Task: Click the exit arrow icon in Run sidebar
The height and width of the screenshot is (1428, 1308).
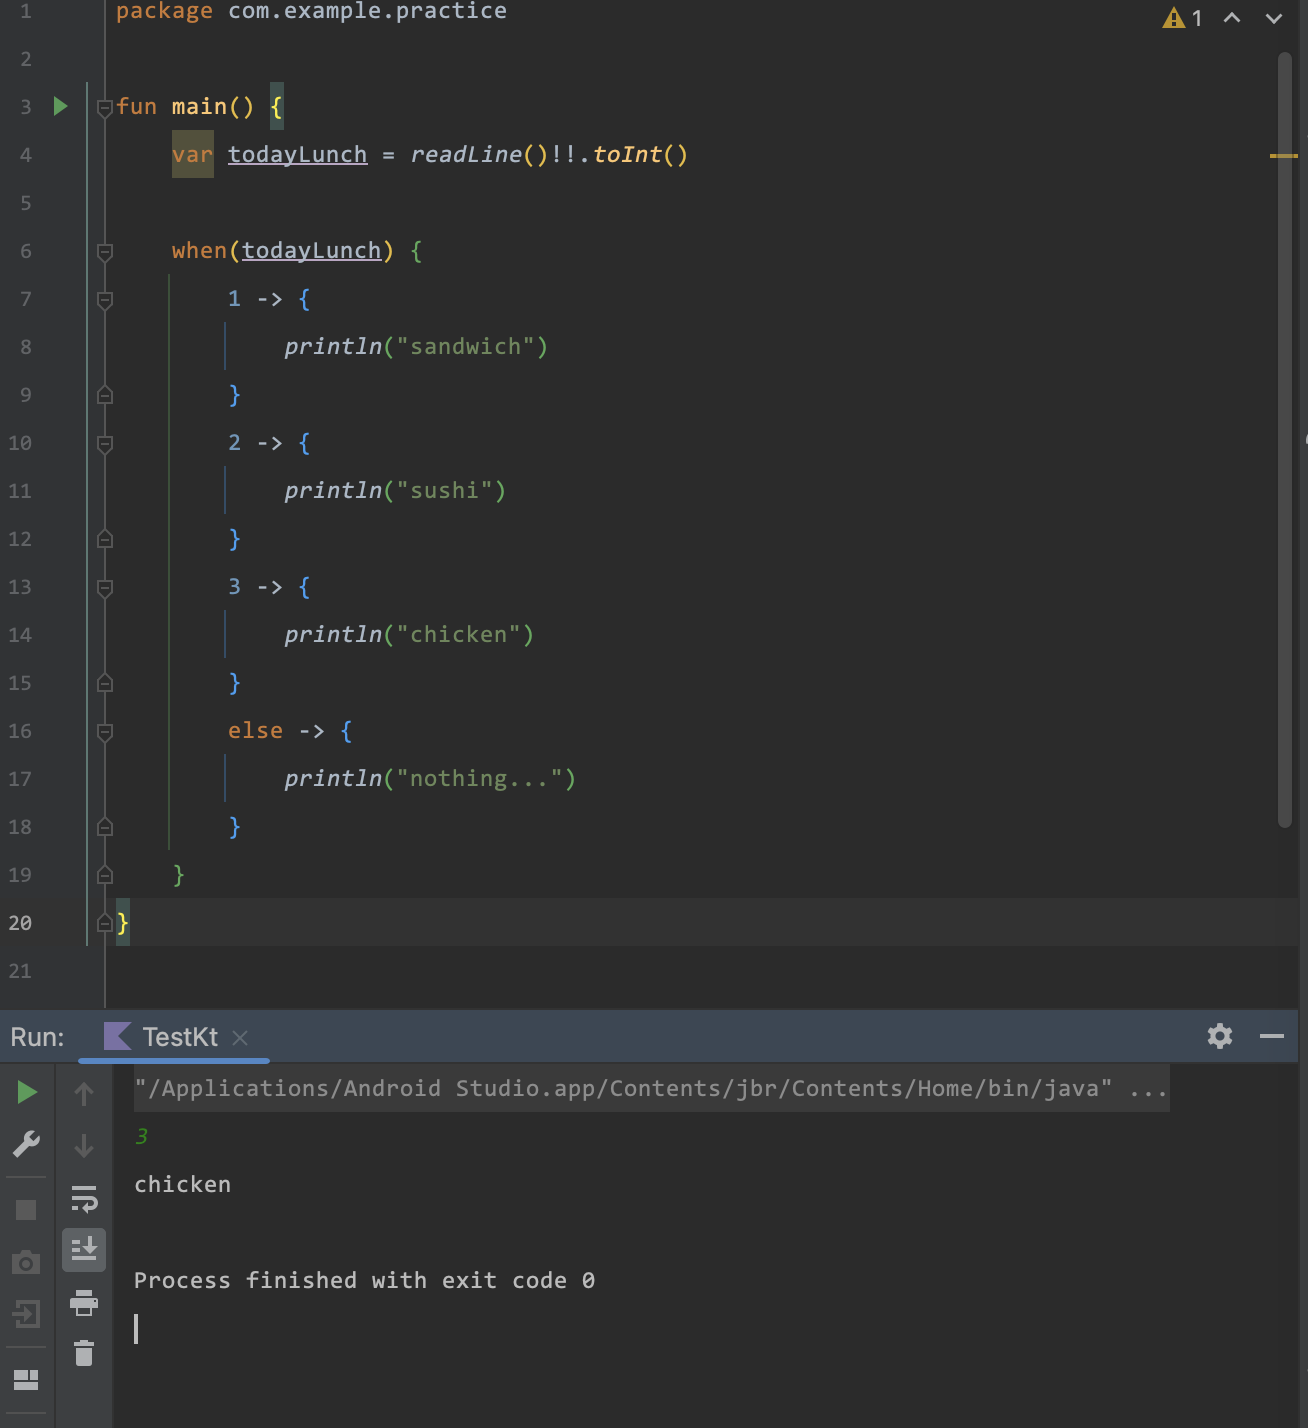Action: click(x=26, y=1313)
